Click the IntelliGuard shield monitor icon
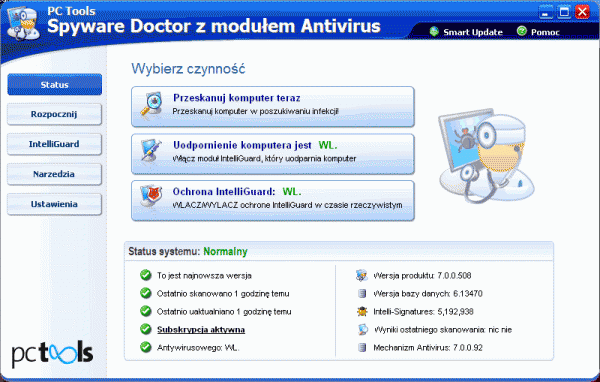Screen dimensions: 600x382 (x=151, y=196)
